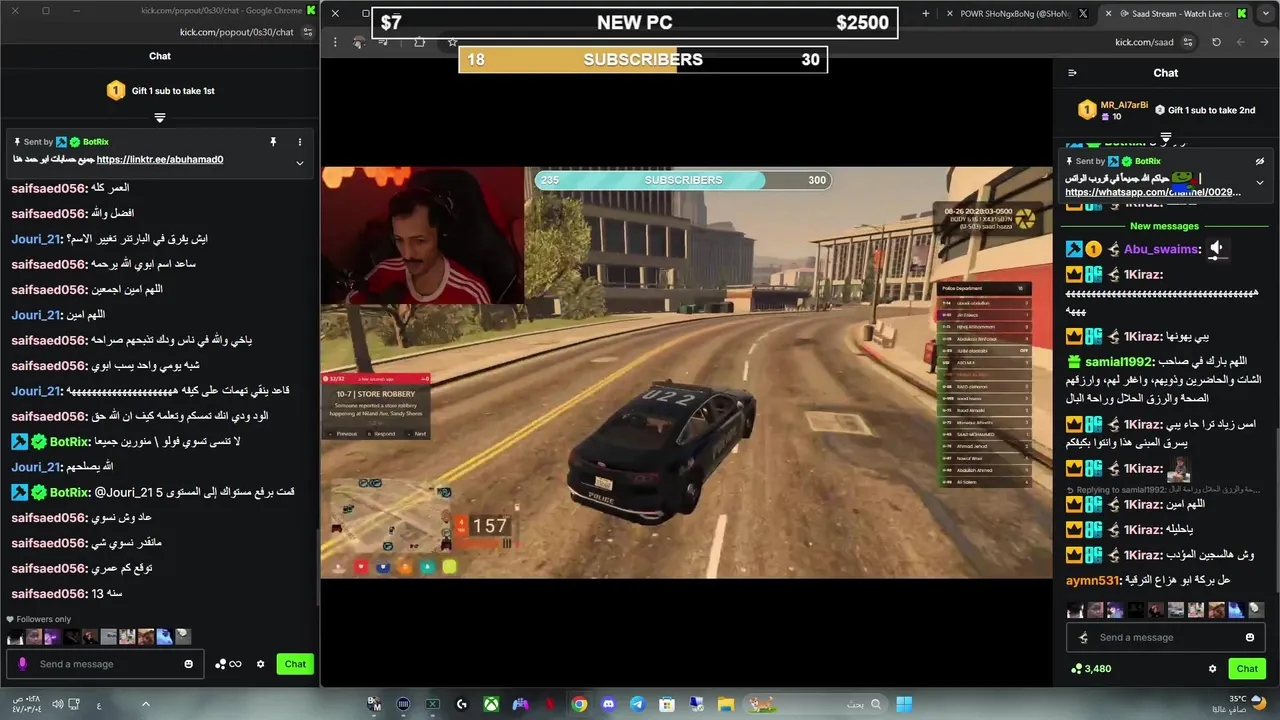The height and width of the screenshot is (720, 1280).
Task: Click Gift 1 sub to take 2nd
Action: (1211, 110)
